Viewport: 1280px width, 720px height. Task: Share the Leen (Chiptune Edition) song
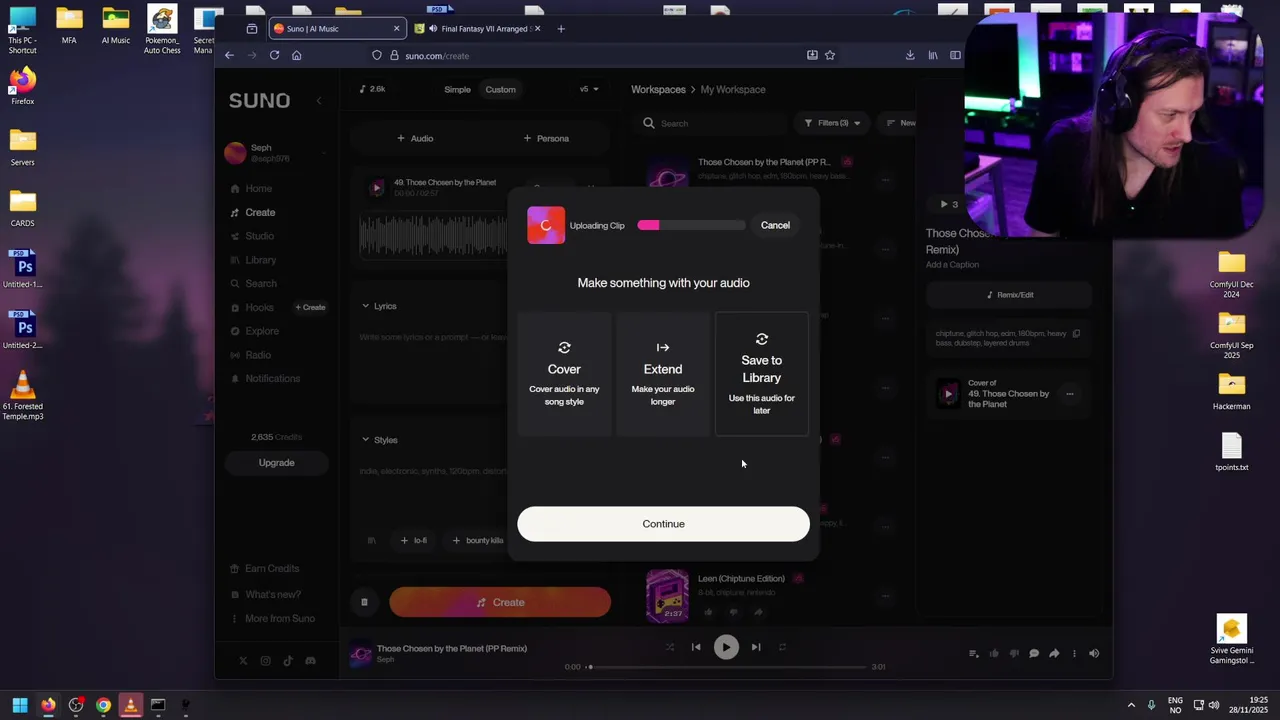tap(758, 612)
